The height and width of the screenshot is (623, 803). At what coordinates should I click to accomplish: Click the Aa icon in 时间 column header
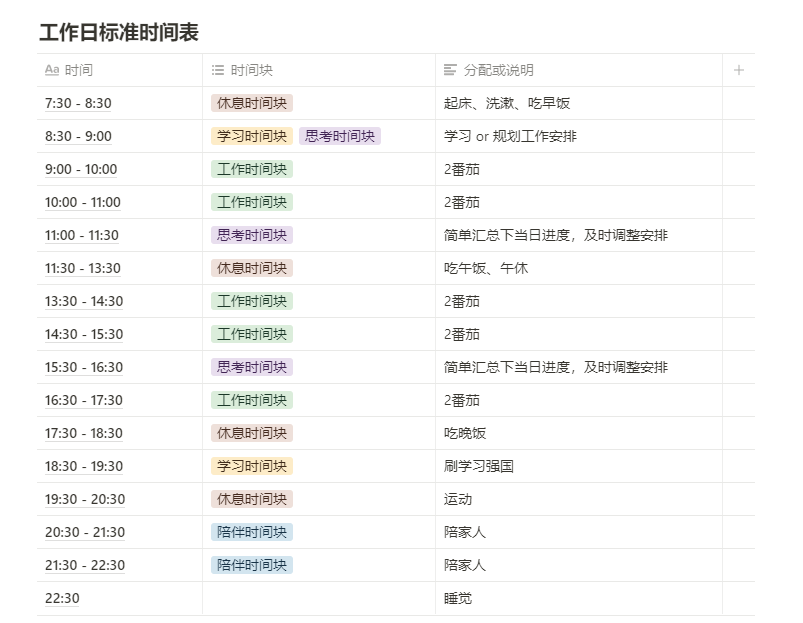pos(52,70)
